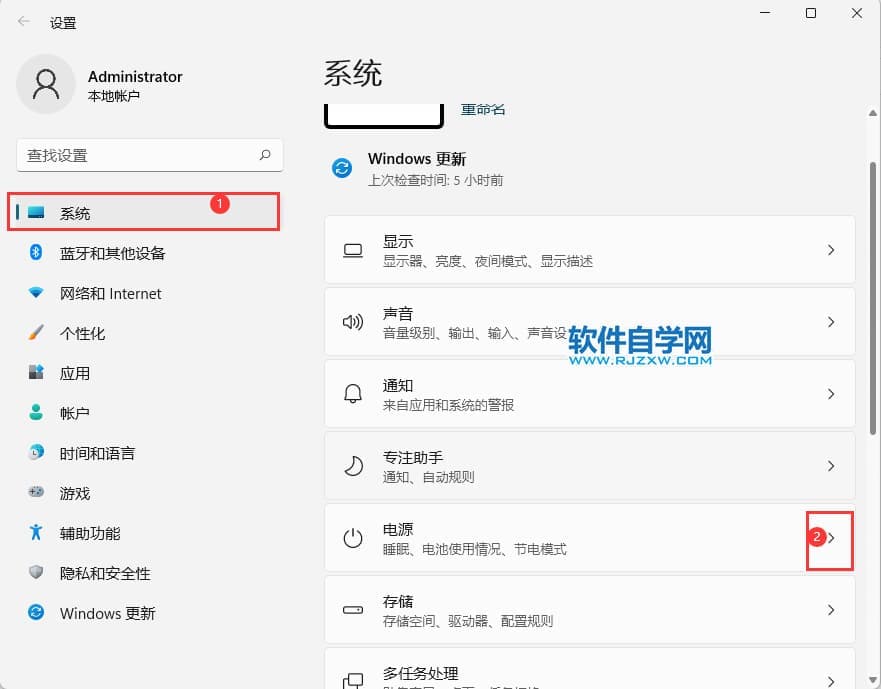Expand the 显示 settings chevron
The image size is (881, 689).
point(830,250)
